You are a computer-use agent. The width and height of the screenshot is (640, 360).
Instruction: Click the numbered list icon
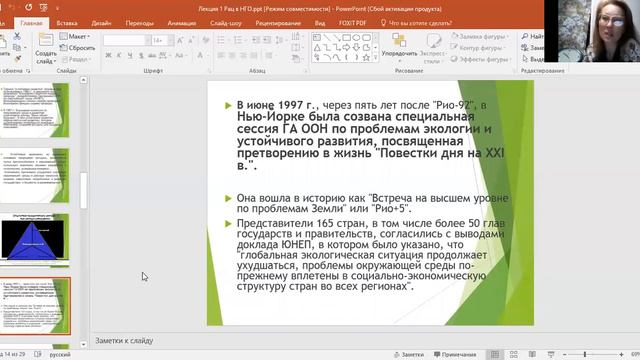[x=238, y=40]
